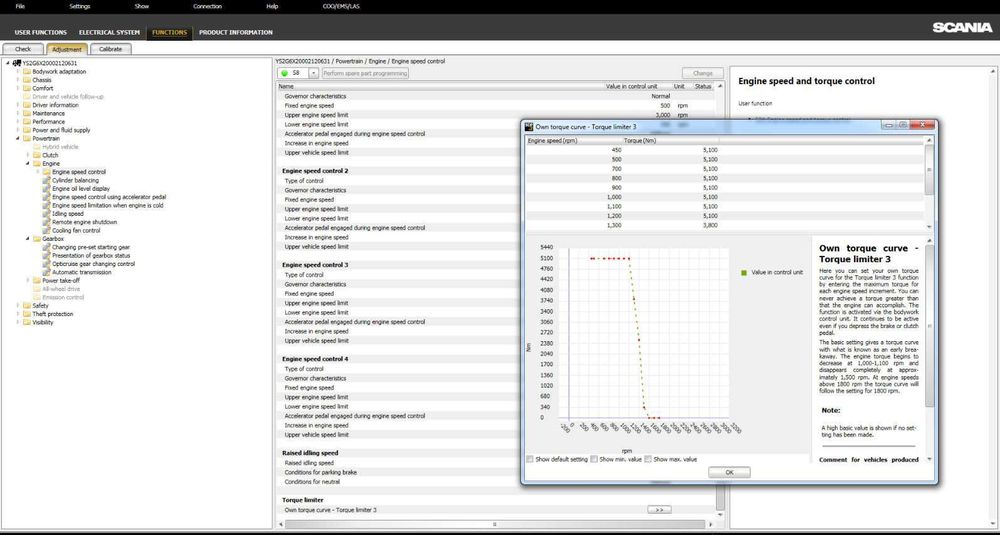Screen dimensions: 1000x535
Task: Open the Comfort folder icon
Action: [x=26, y=88]
